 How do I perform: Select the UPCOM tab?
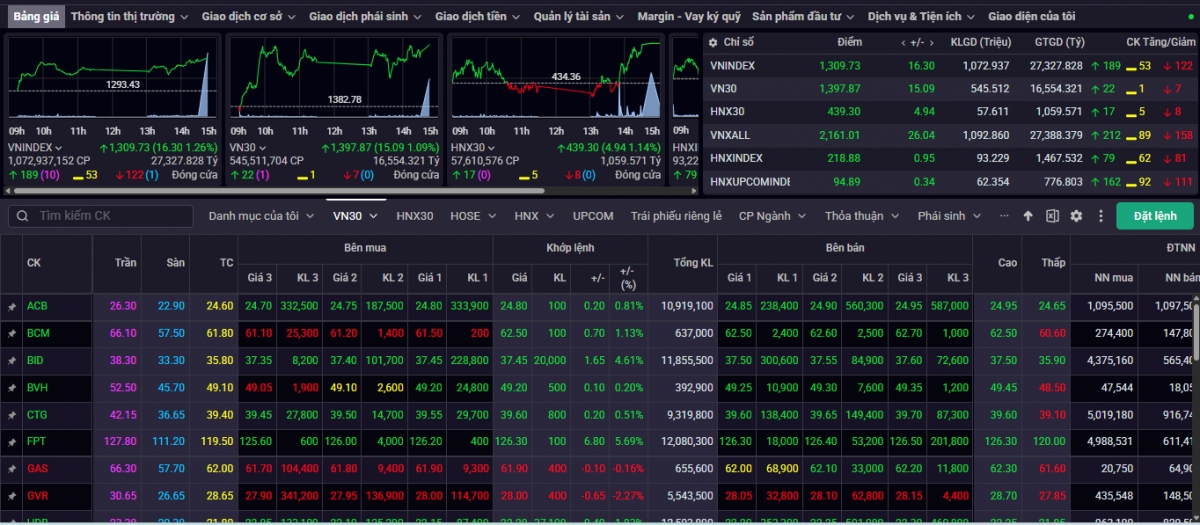(x=593, y=216)
